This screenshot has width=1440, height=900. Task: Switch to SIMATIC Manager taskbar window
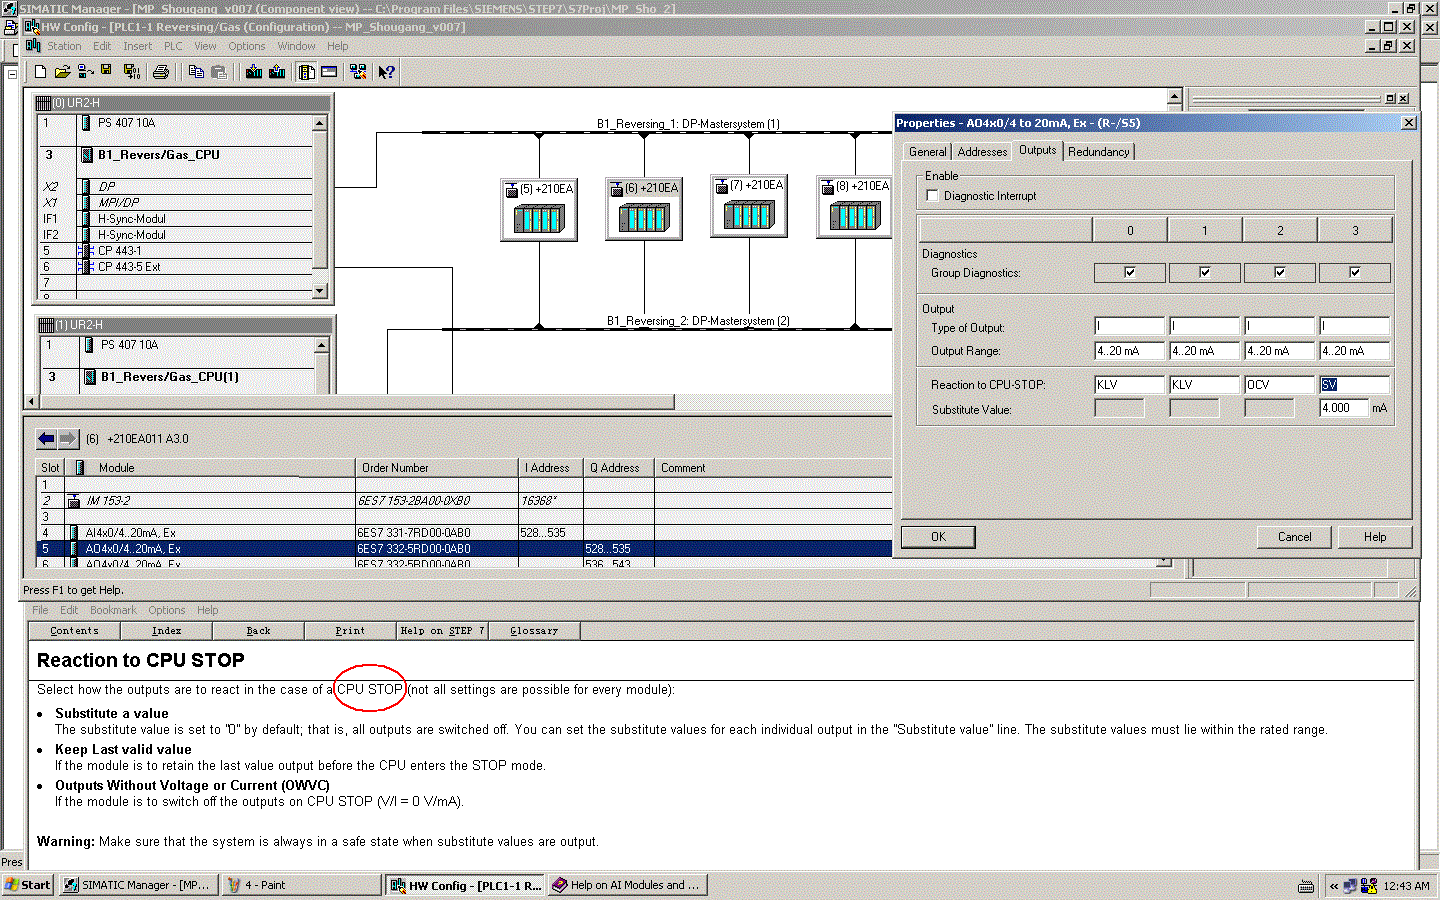(x=139, y=885)
